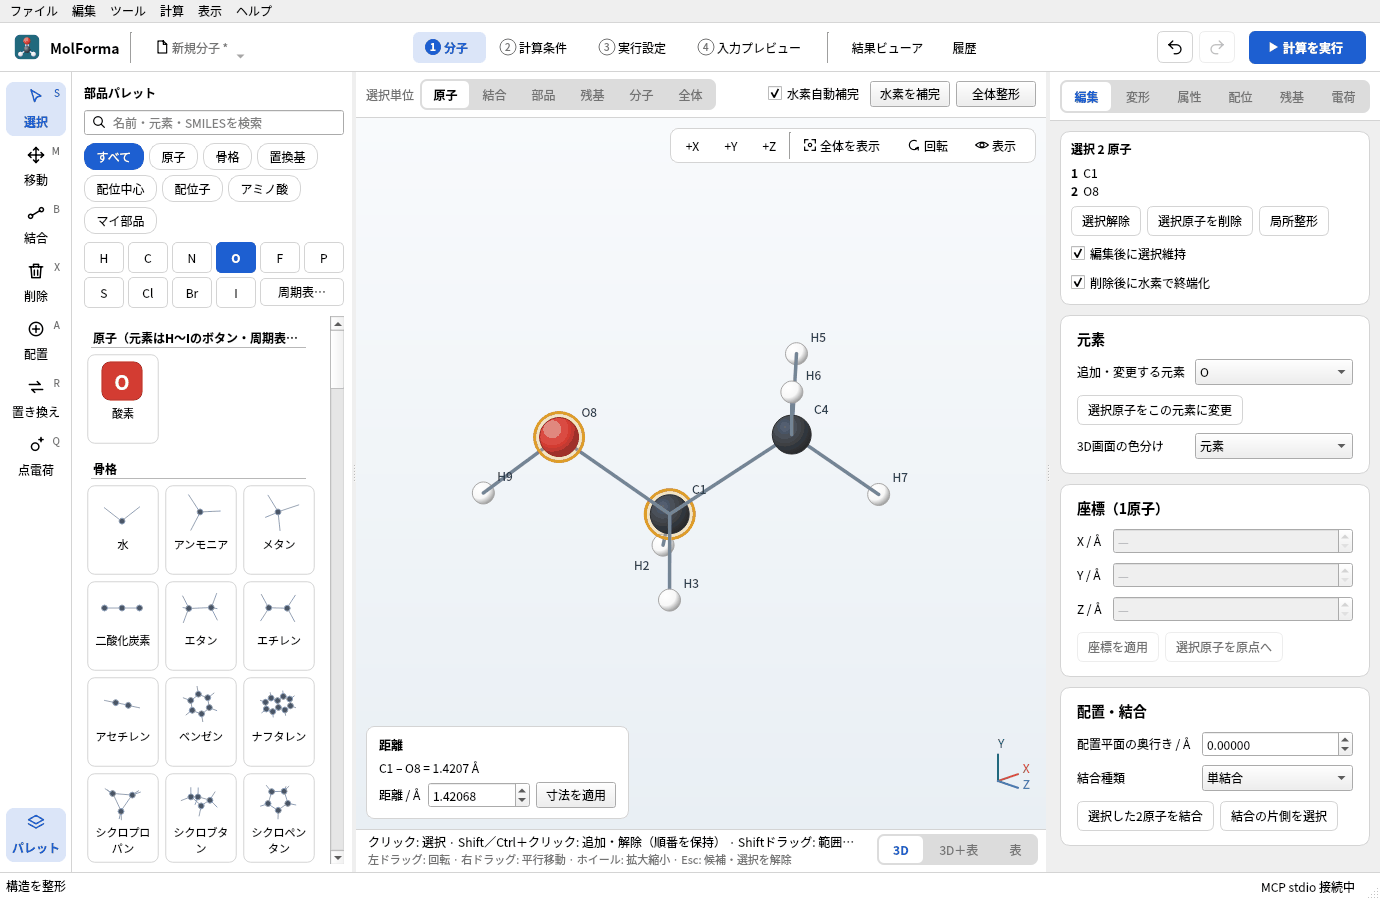The image size is (1380, 900).
Task: Open 追加・変更する元素 dropdown
Action: (1274, 372)
